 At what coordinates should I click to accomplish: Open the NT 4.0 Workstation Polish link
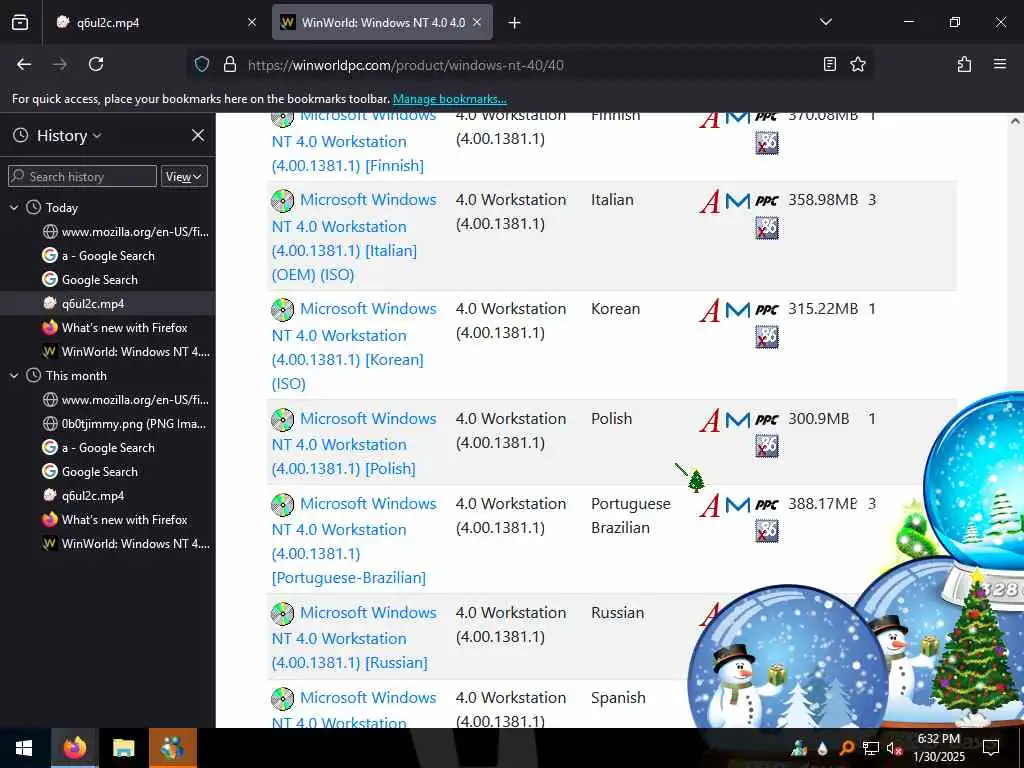(x=354, y=443)
